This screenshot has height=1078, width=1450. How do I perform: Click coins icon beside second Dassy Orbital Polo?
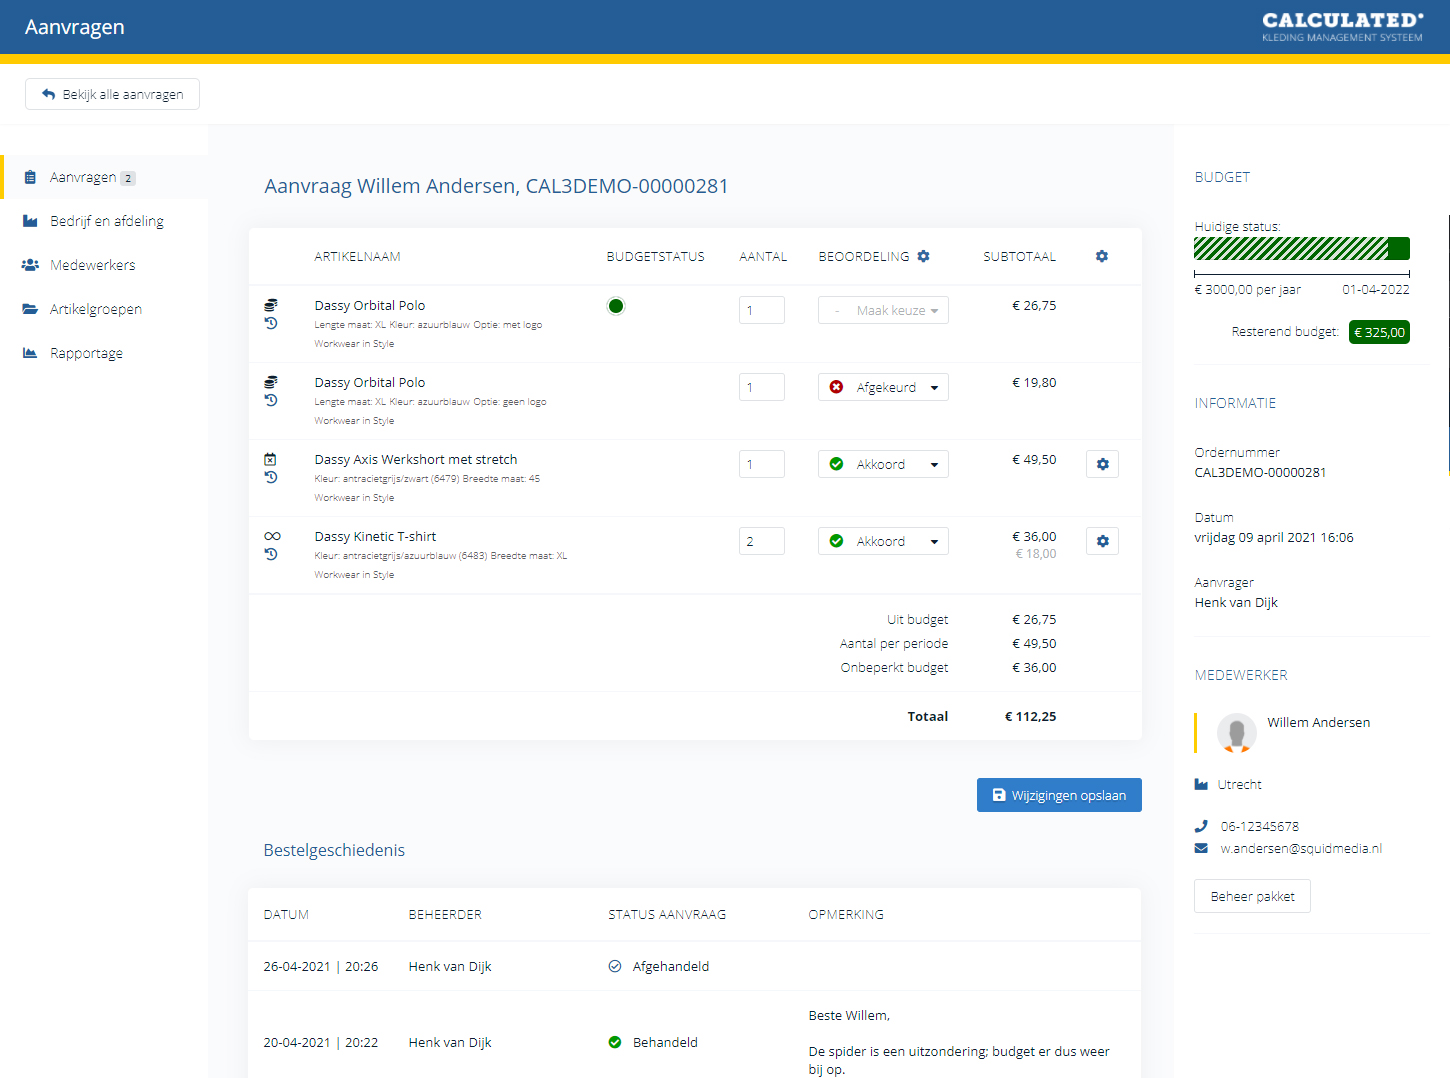271,382
